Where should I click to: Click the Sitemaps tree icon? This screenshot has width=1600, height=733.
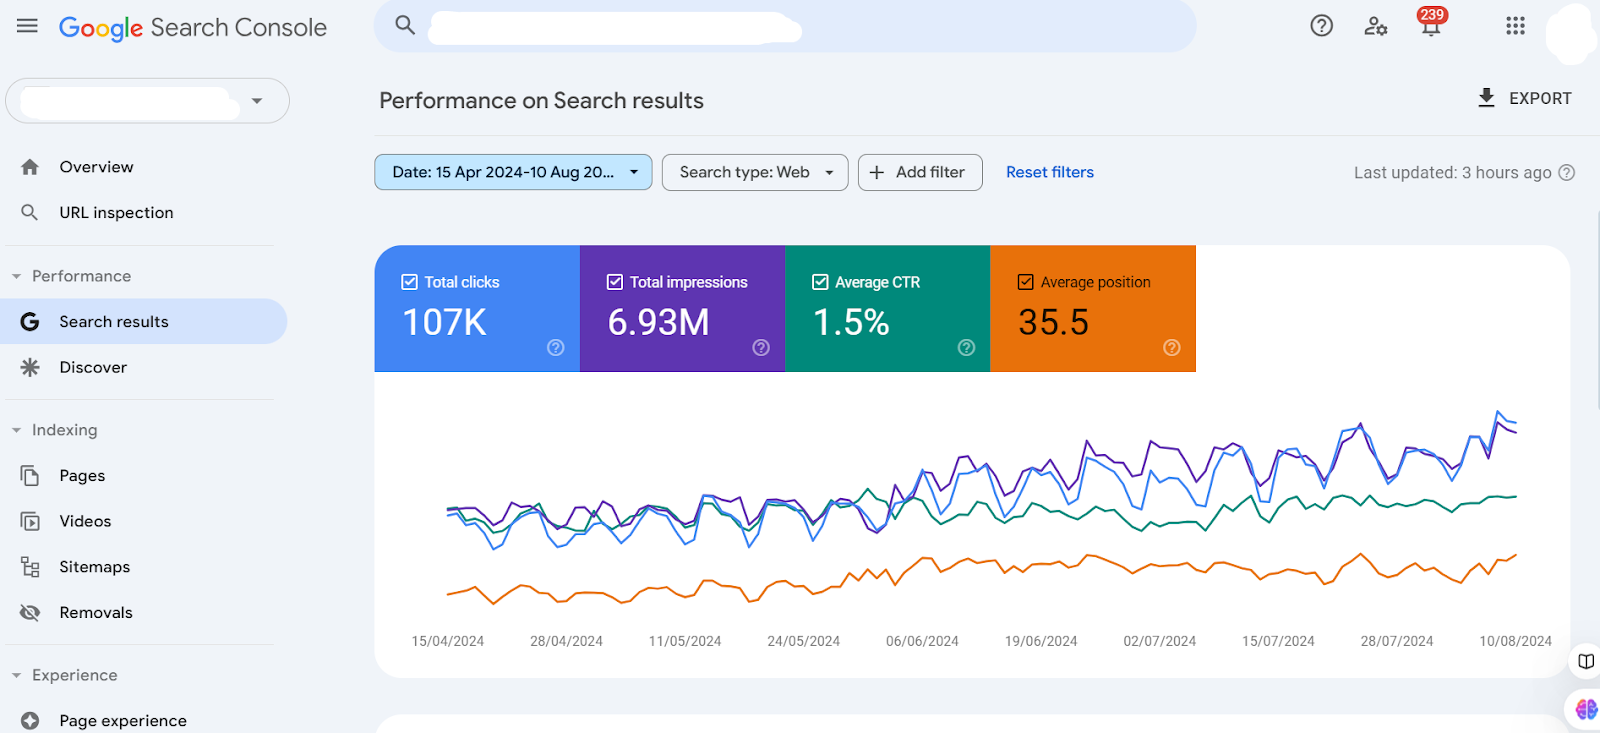30,567
